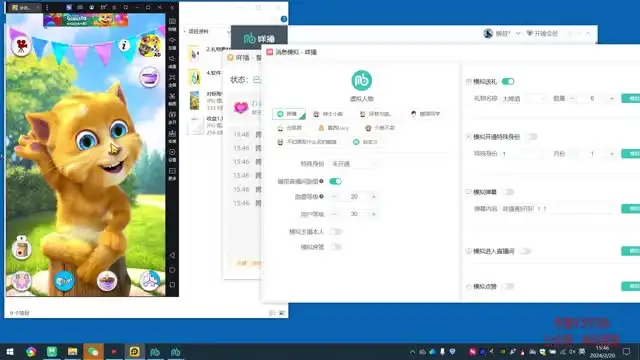Select the third virtual character in first row
The image size is (640, 360).
(375, 114)
